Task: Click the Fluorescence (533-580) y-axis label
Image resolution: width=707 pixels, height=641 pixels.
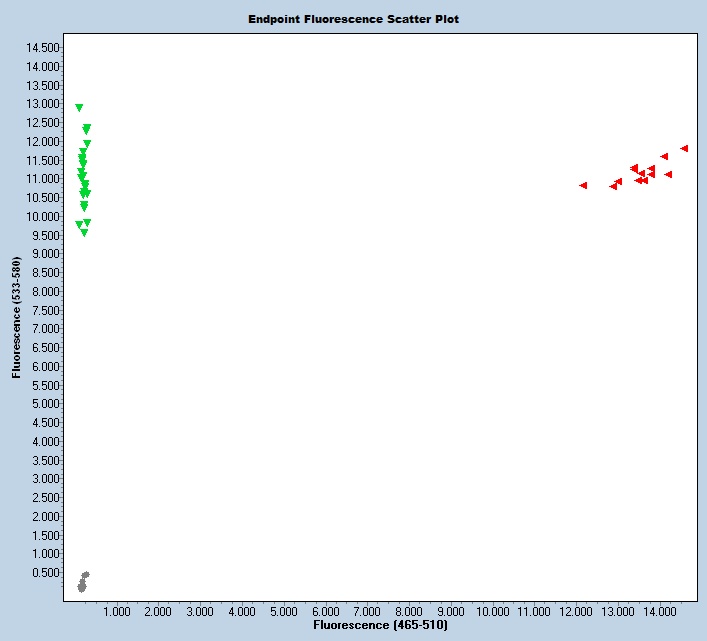Action: point(16,319)
